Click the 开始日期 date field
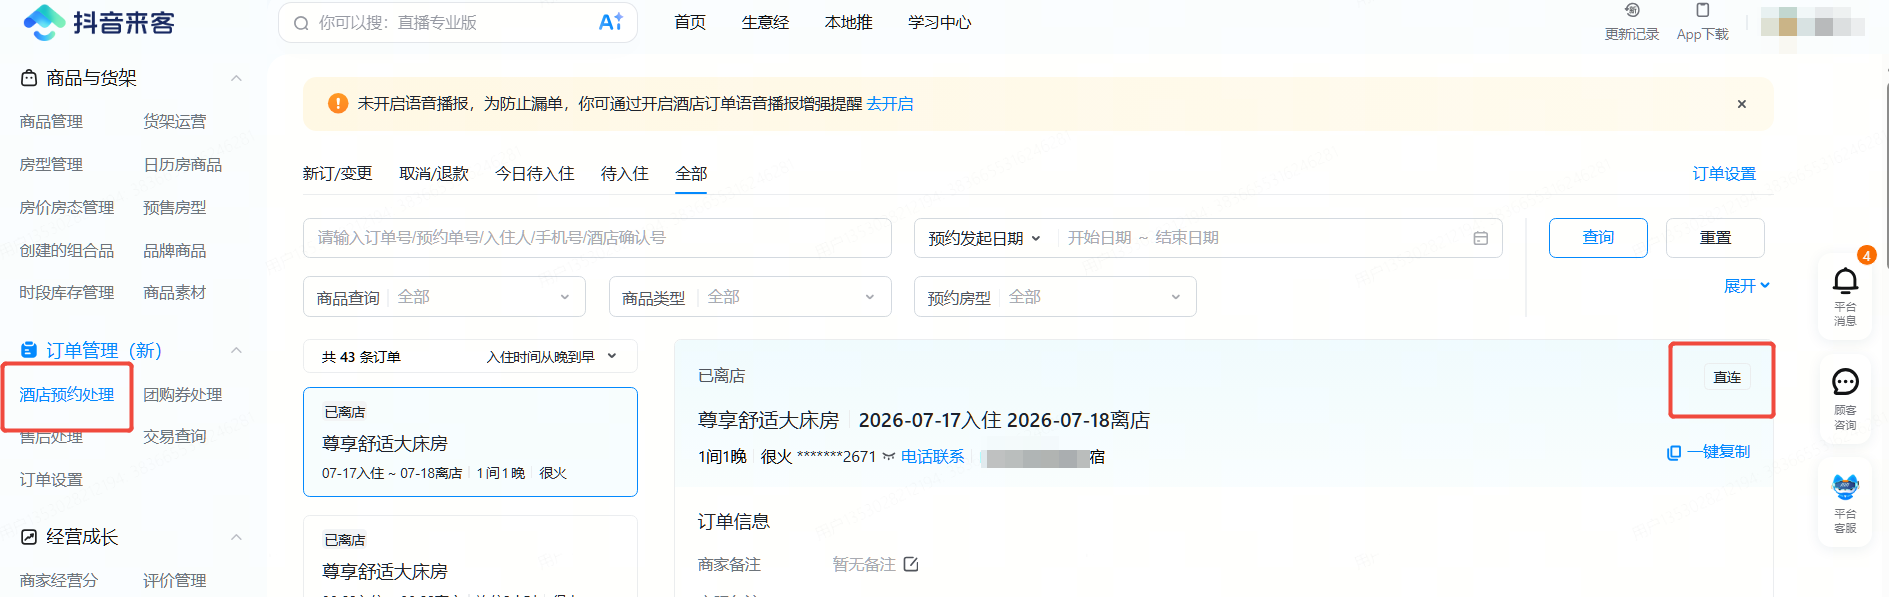The width and height of the screenshot is (1889, 597). tap(1099, 238)
